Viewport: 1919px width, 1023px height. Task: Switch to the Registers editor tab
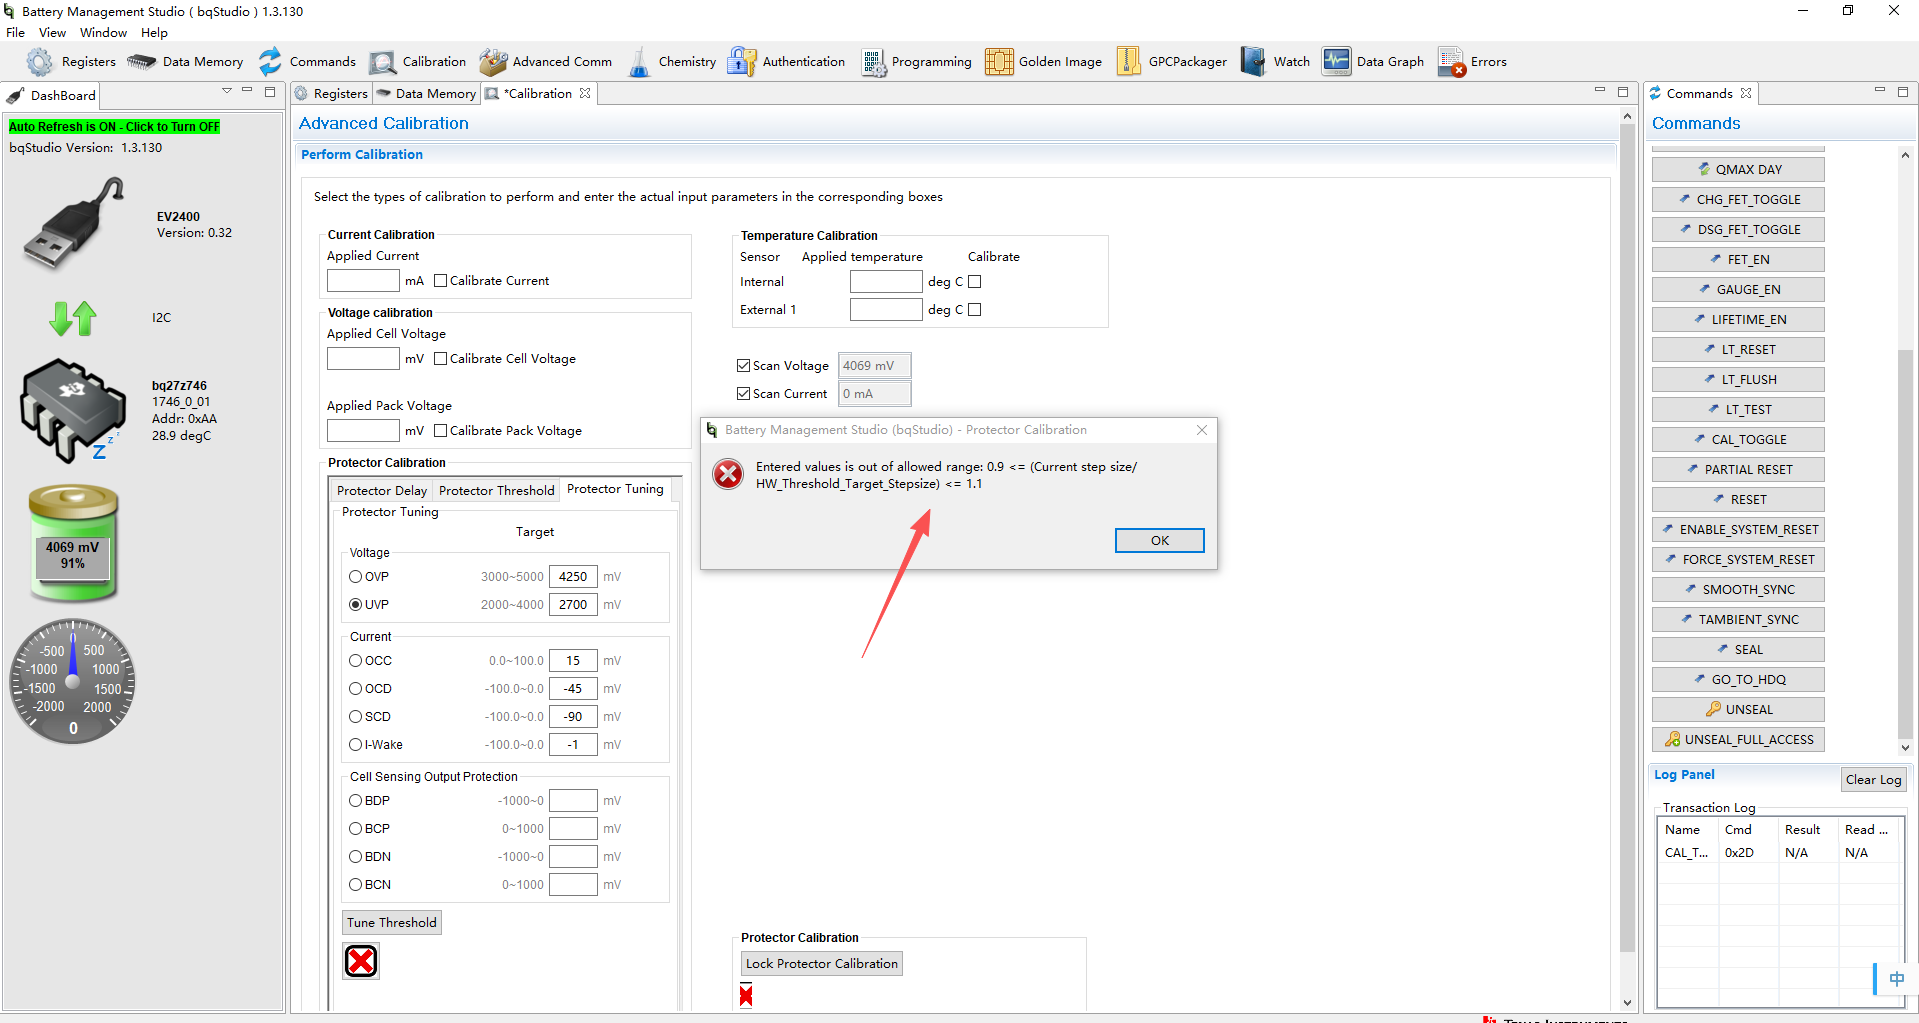[333, 94]
